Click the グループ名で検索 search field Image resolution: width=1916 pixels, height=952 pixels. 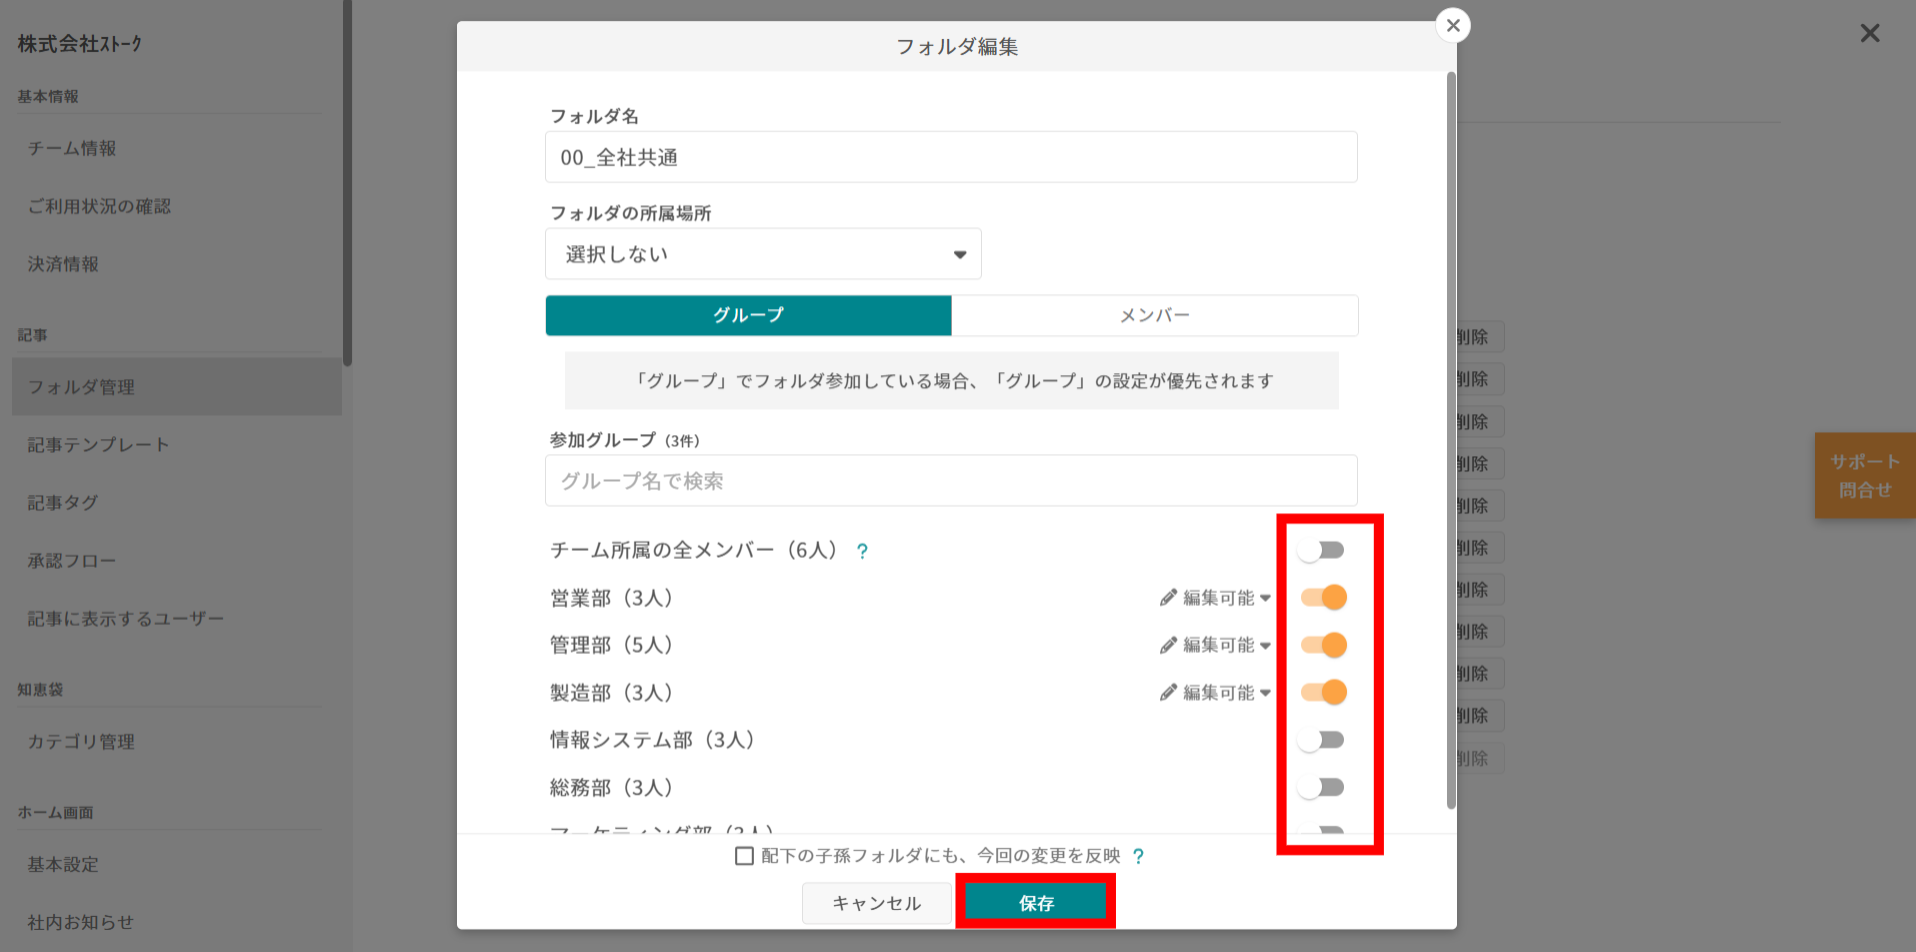pos(951,481)
